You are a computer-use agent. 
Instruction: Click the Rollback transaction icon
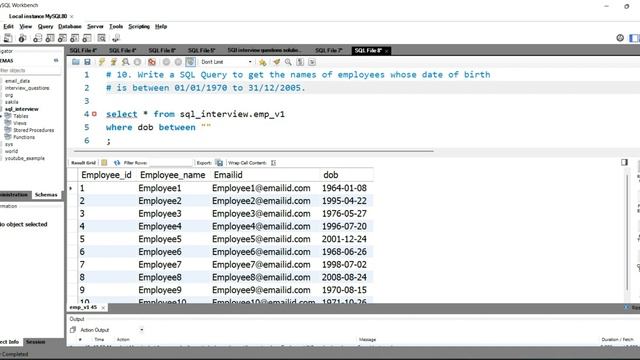click(178, 62)
